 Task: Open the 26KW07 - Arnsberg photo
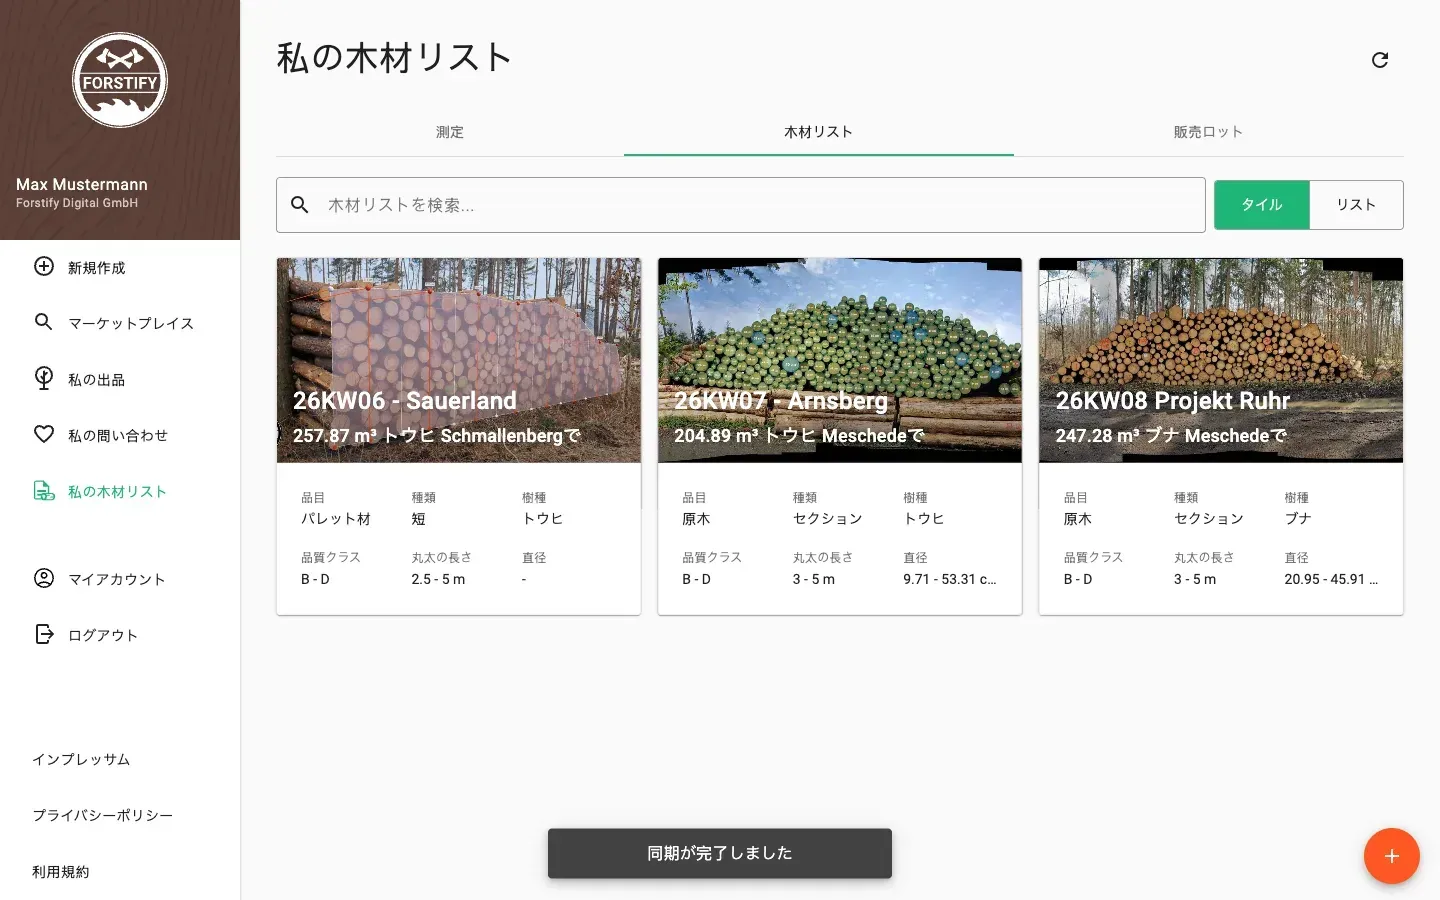click(840, 360)
